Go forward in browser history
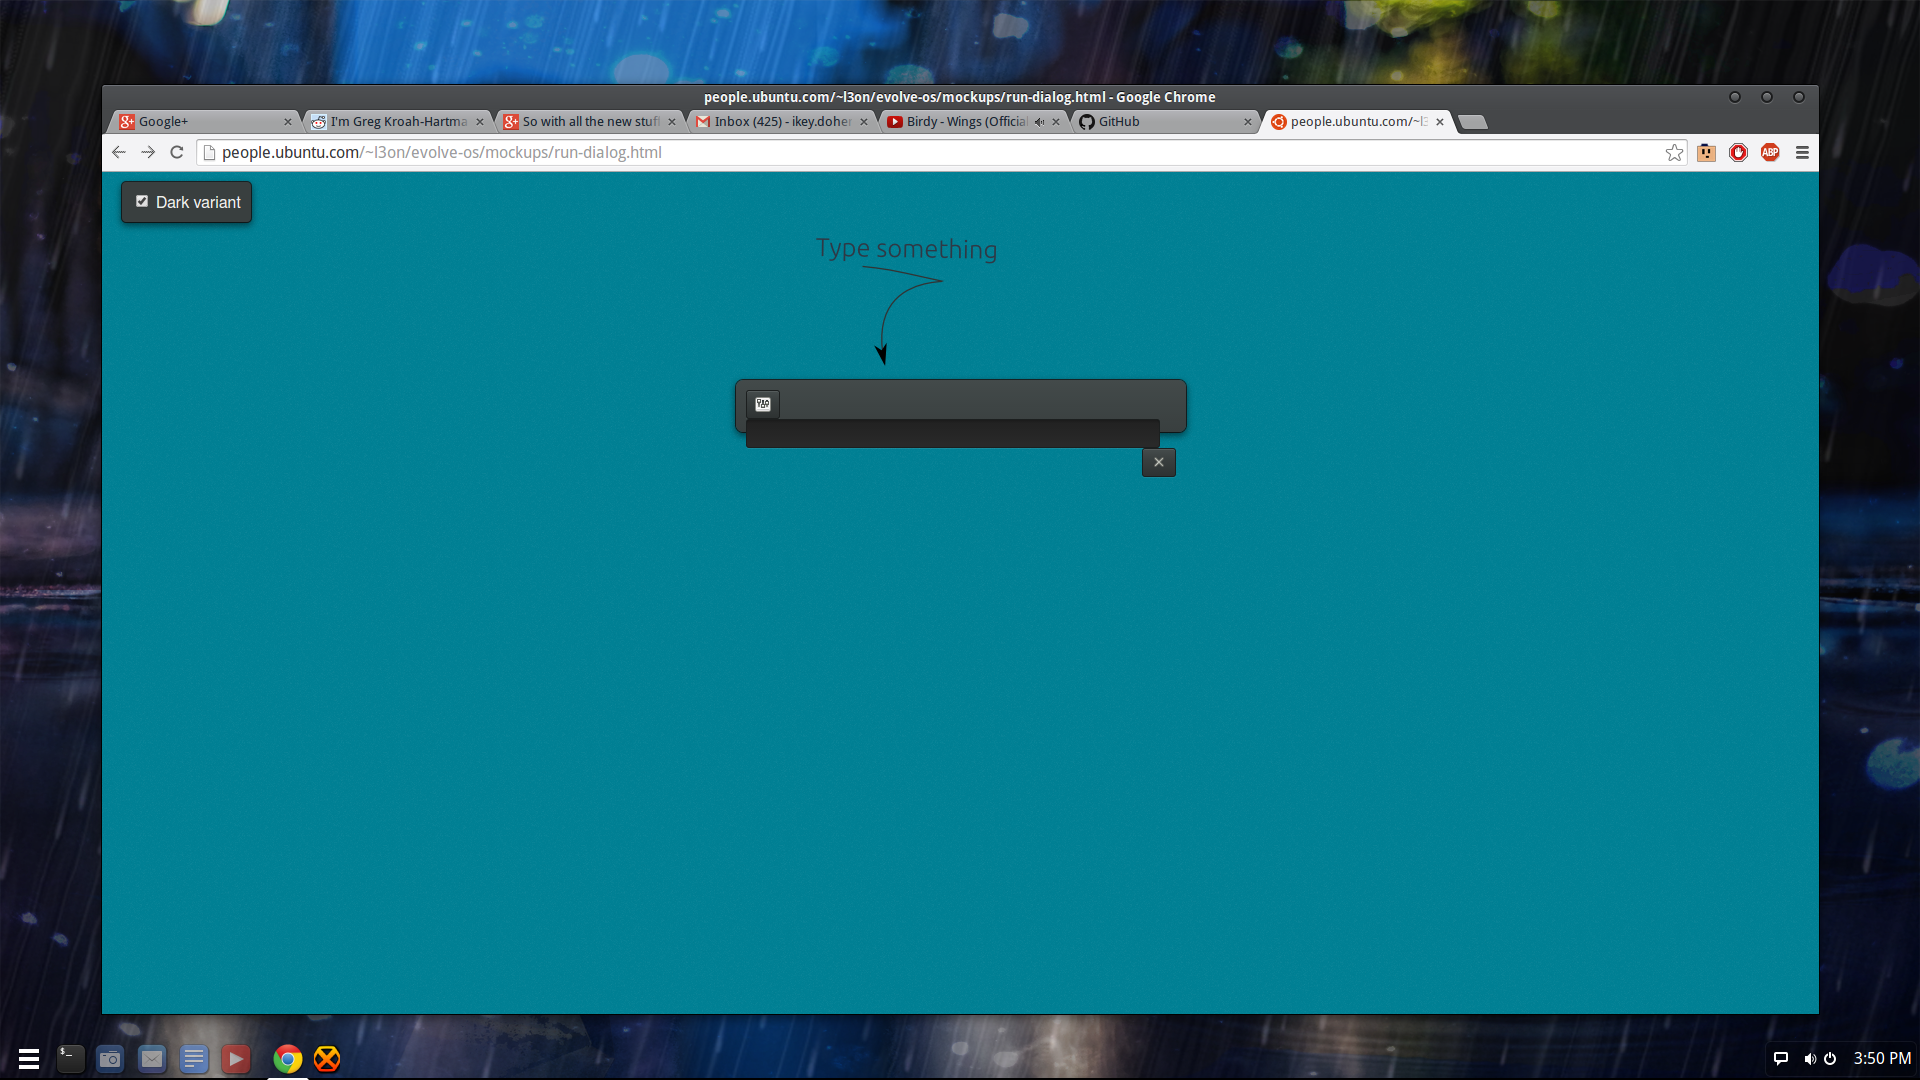The width and height of the screenshot is (1920, 1080). coord(148,152)
